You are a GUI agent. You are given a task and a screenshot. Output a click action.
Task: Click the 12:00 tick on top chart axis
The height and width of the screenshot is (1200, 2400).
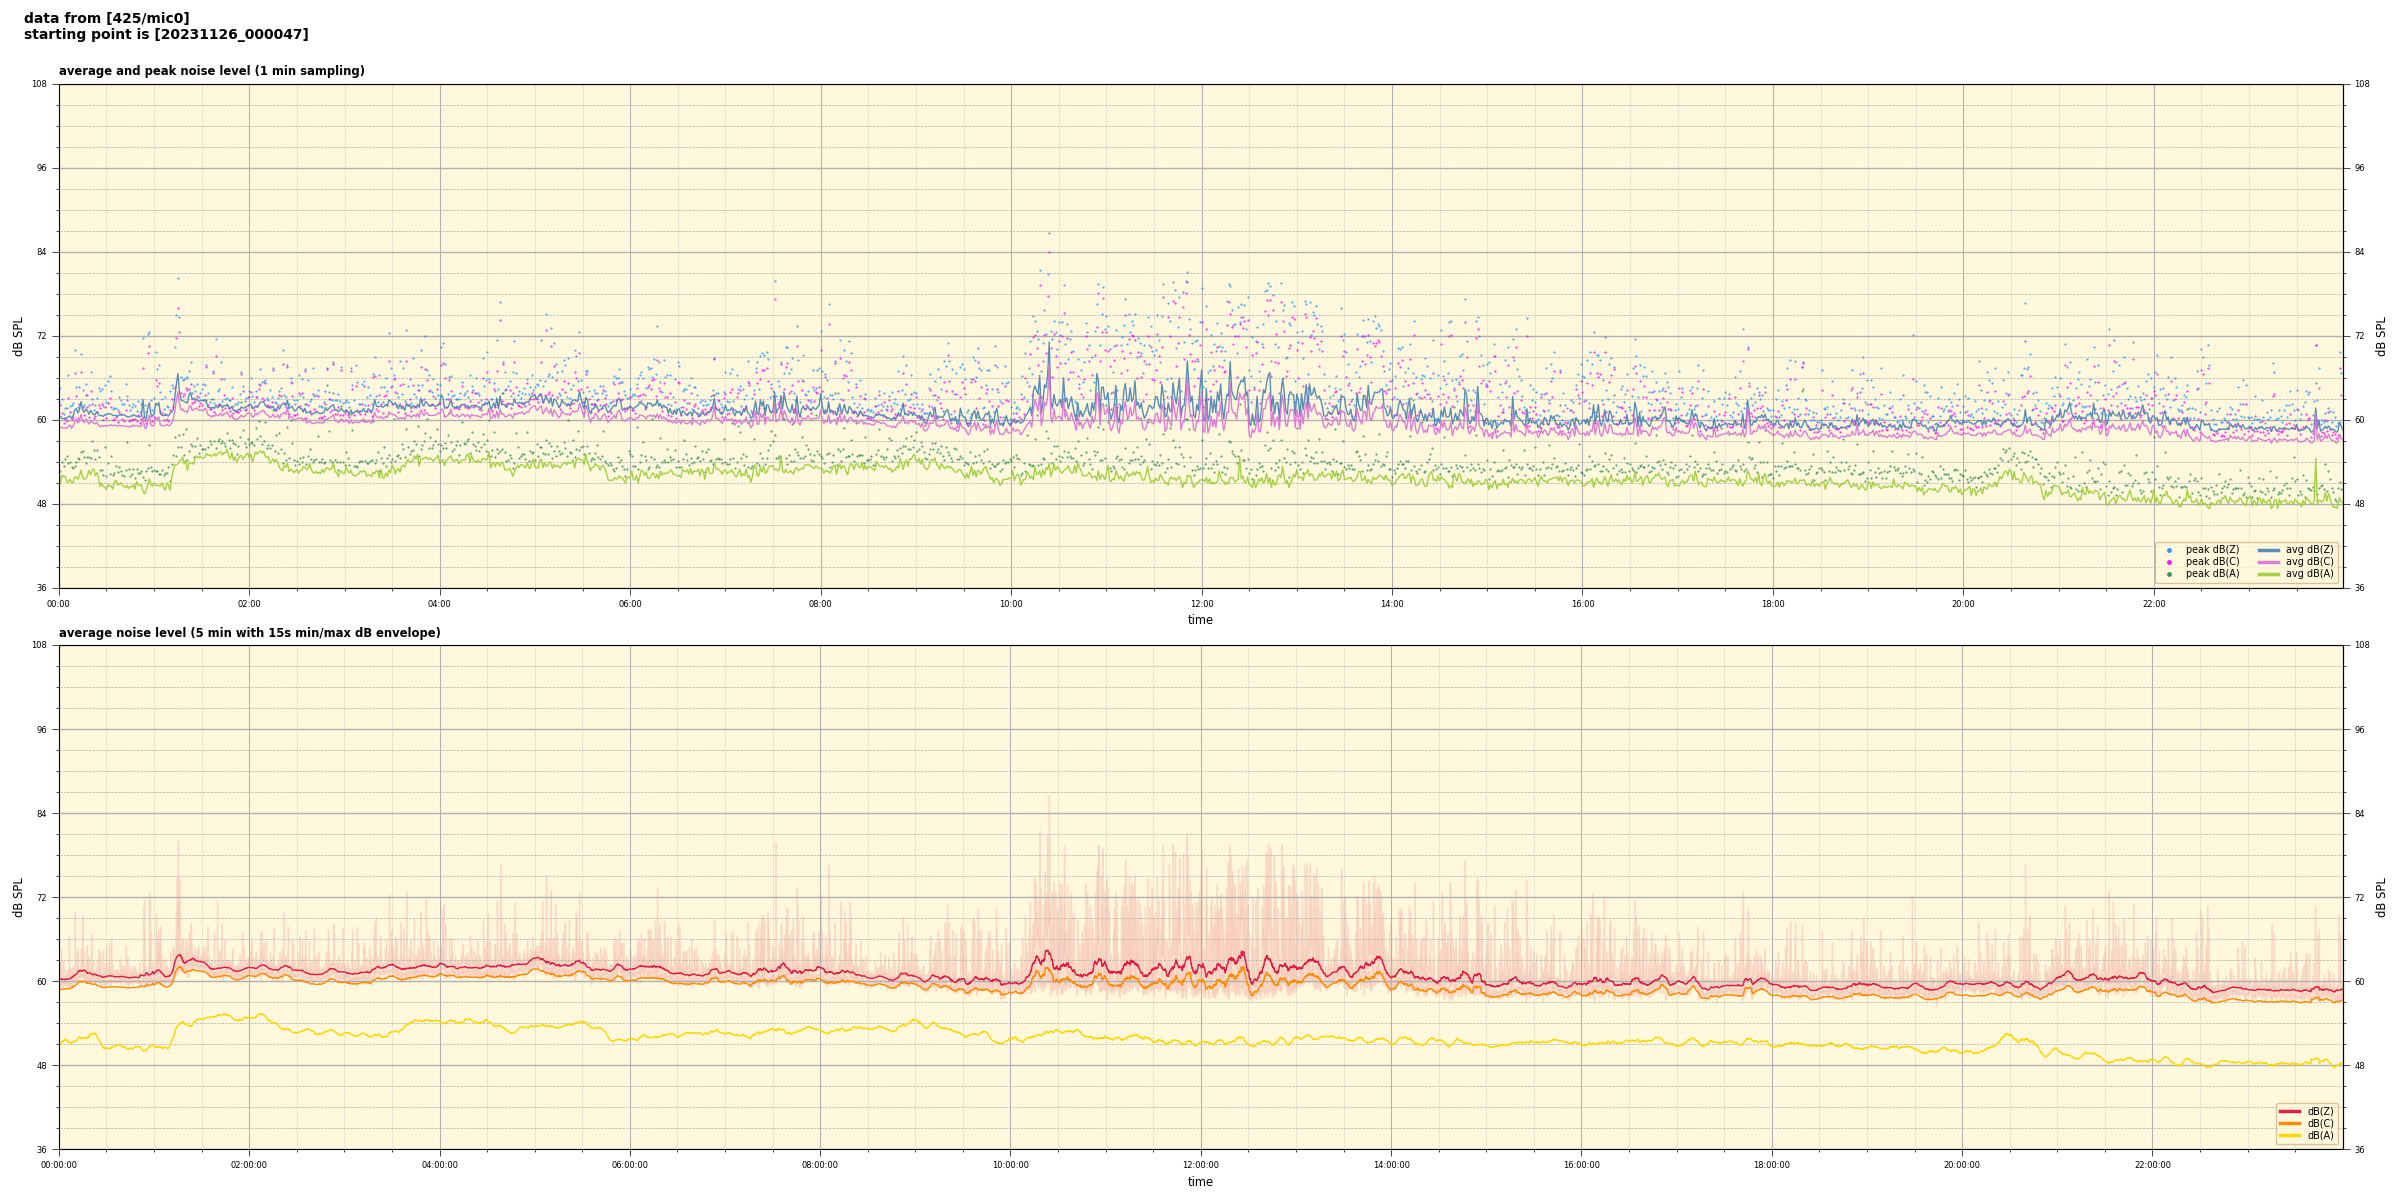tap(1201, 604)
